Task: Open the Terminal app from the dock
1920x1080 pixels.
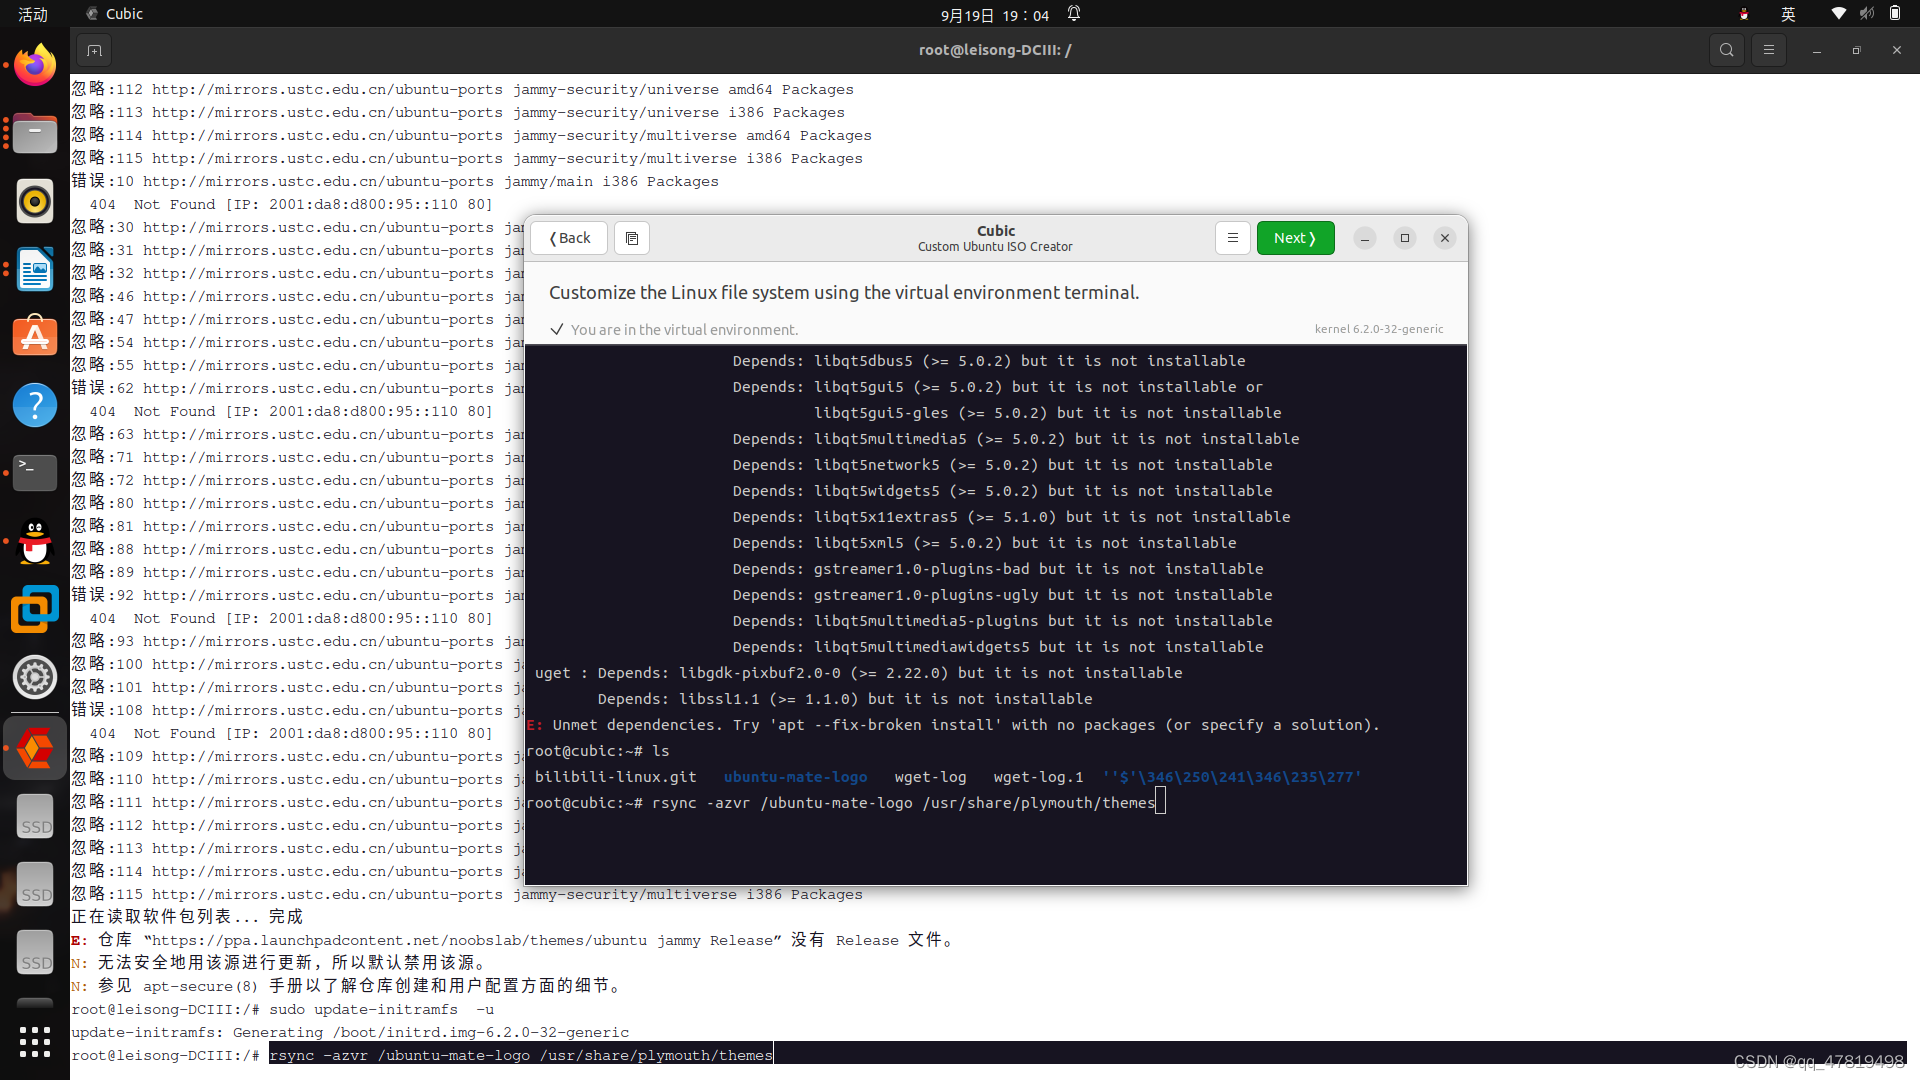Action: (x=35, y=472)
